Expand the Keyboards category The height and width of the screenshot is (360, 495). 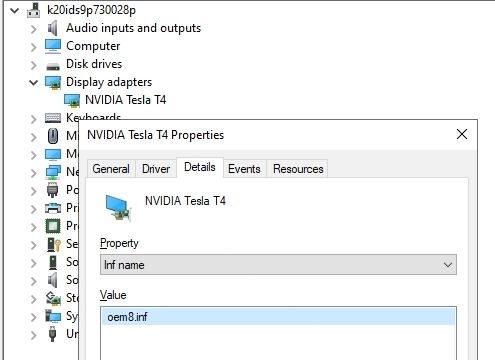tap(33, 119)
